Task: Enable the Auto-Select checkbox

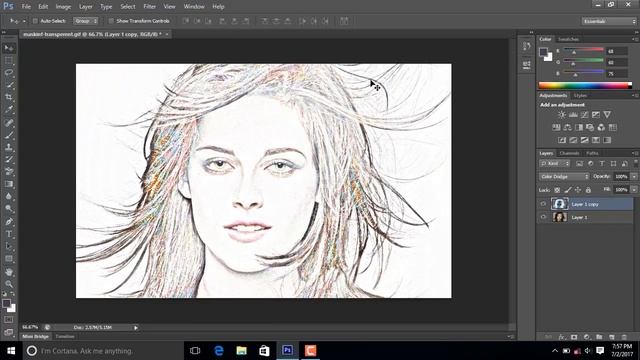Action: click(35, 21)
